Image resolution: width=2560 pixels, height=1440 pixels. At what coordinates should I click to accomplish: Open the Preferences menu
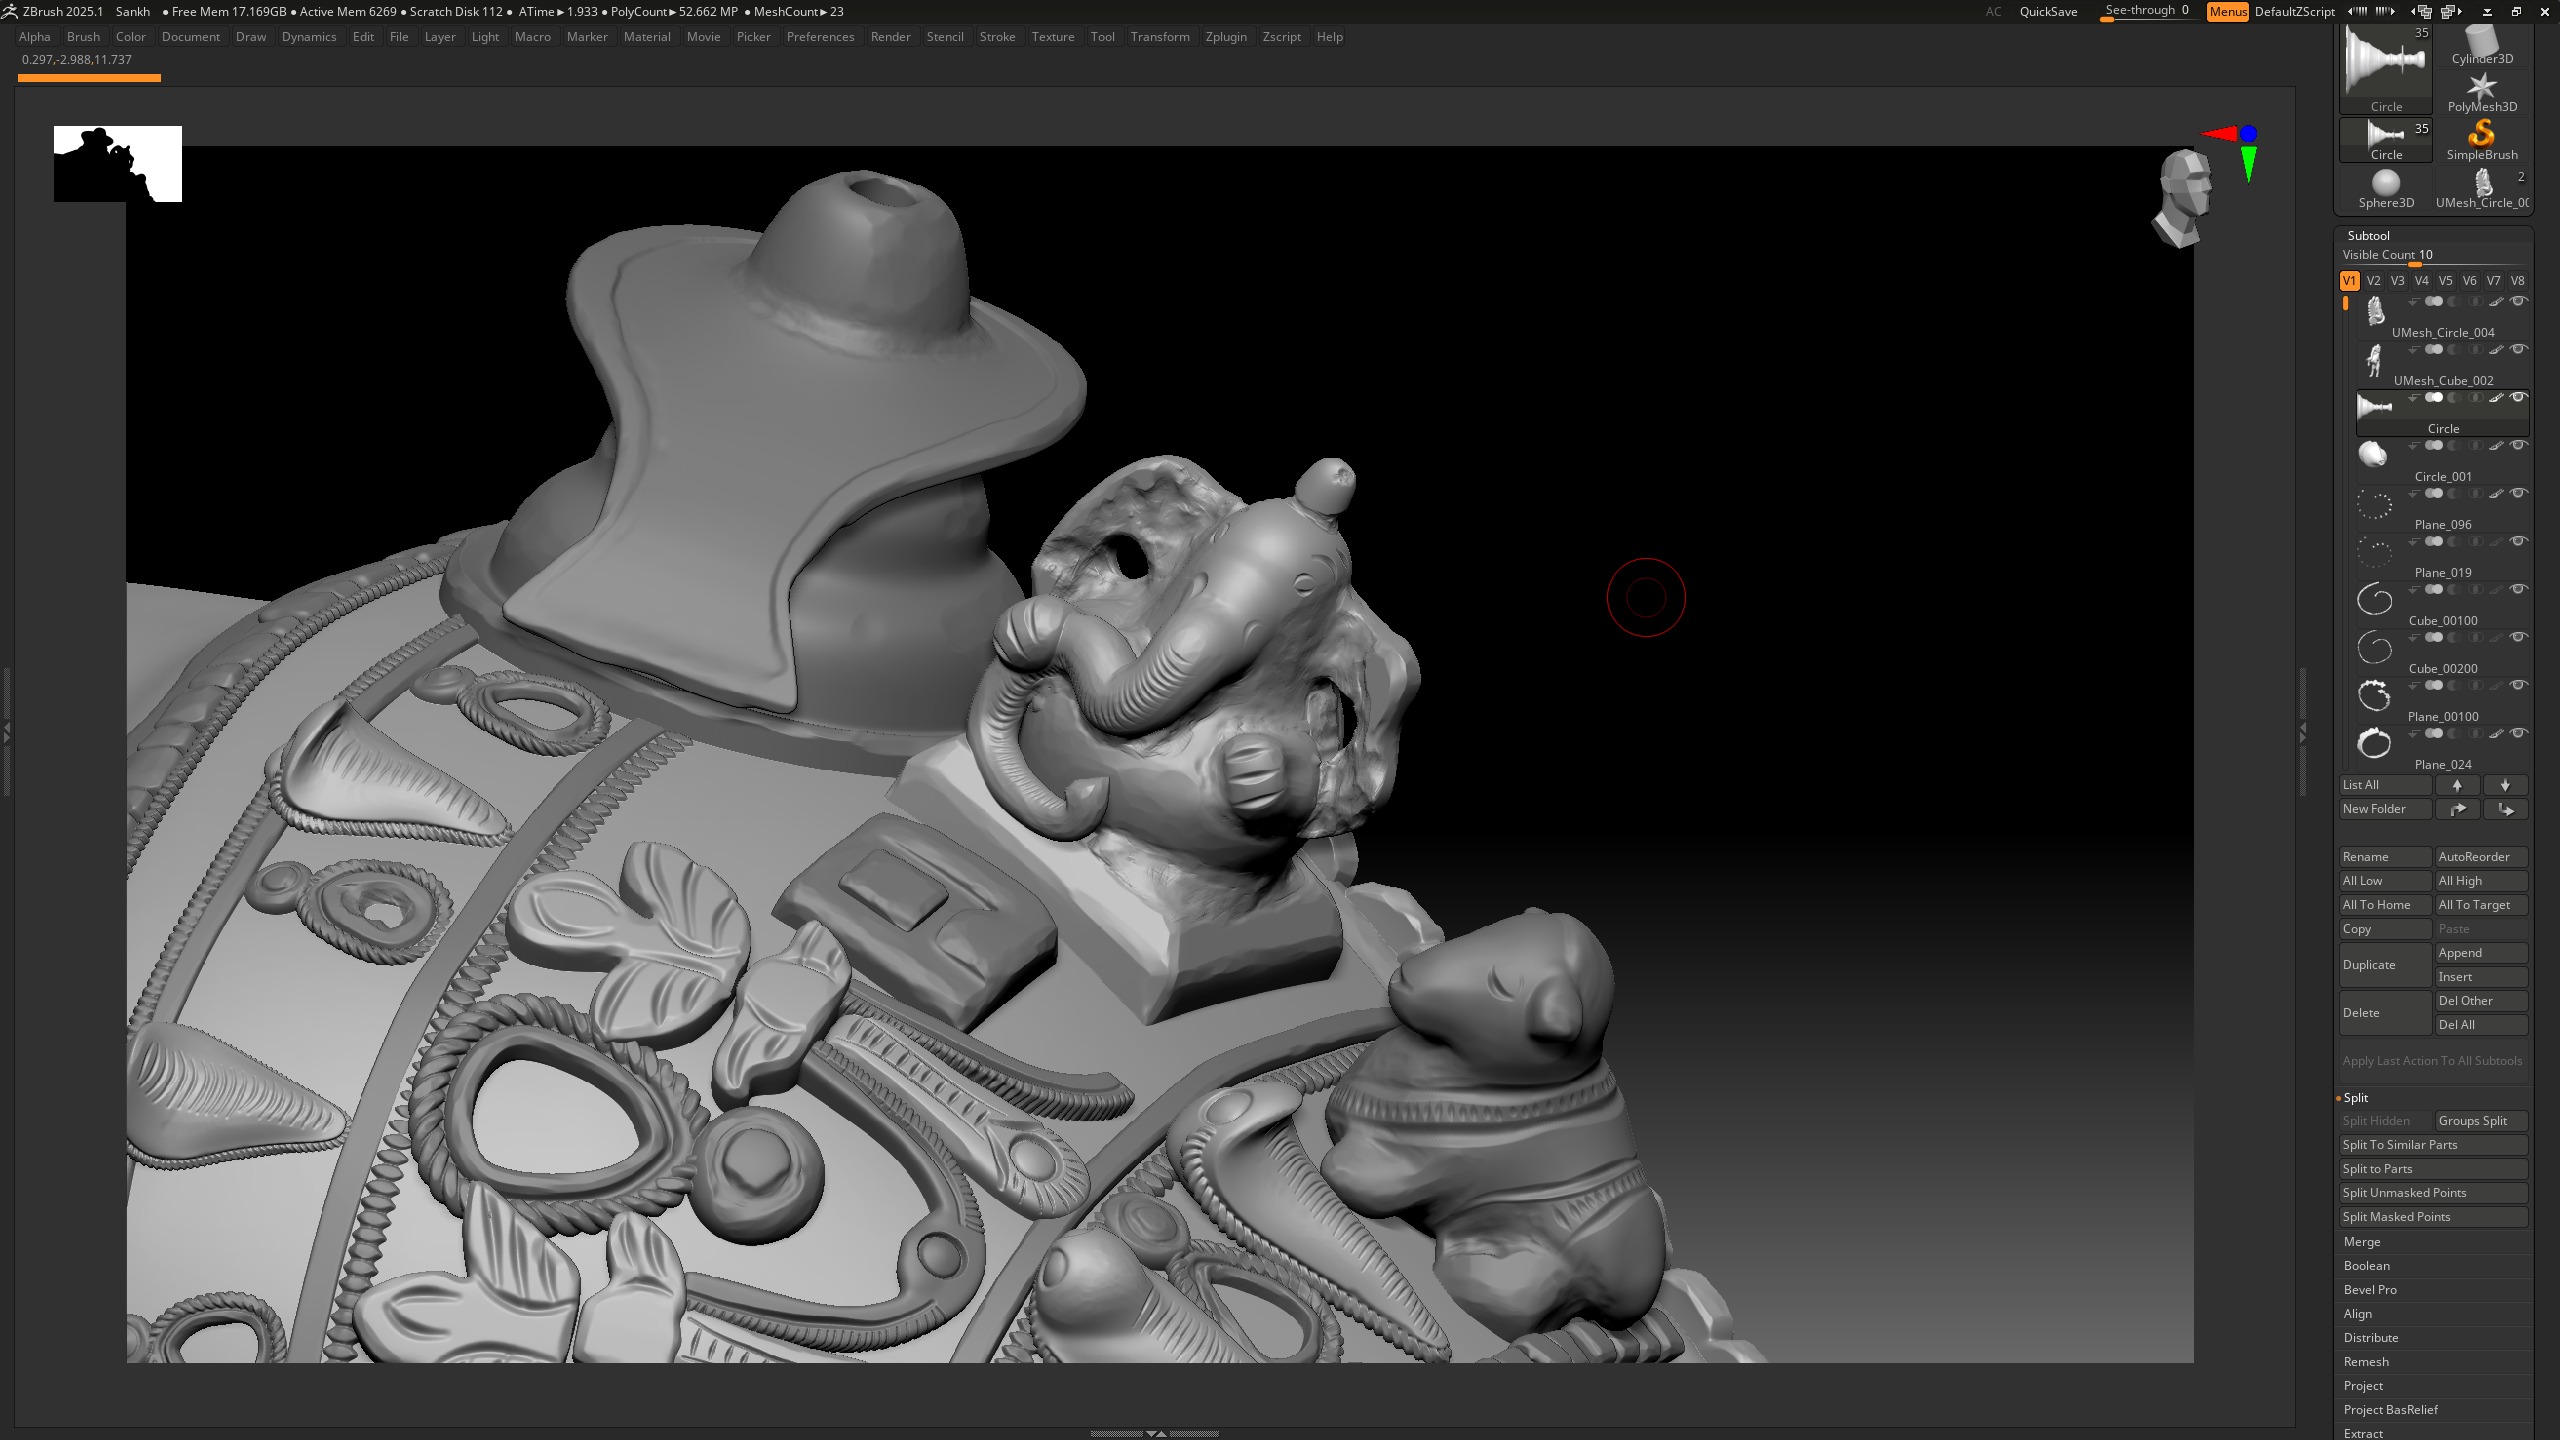pos(820,37)
